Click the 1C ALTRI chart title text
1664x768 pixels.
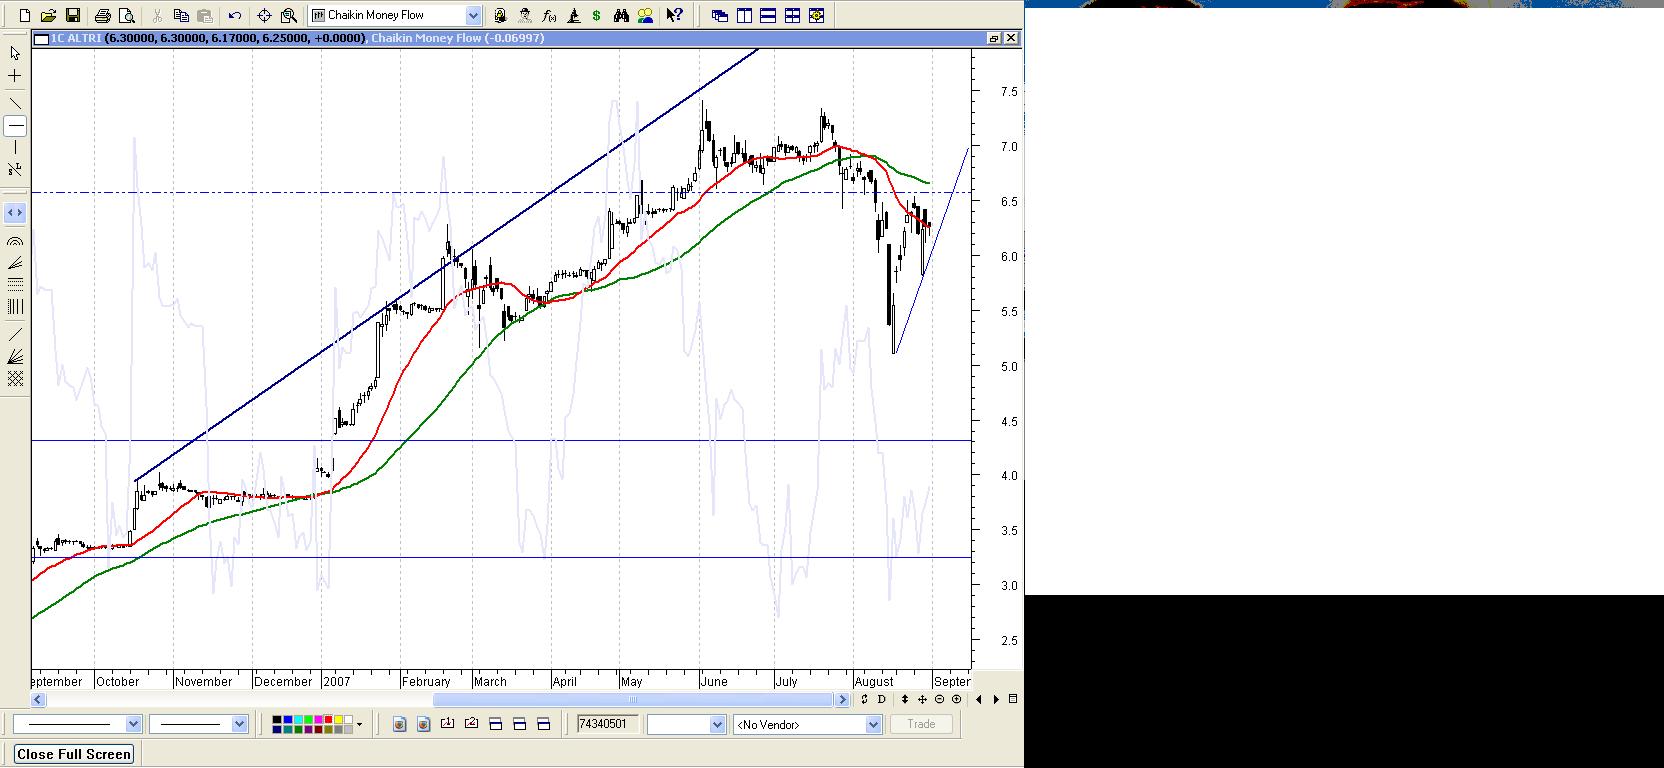coord(76,38)
